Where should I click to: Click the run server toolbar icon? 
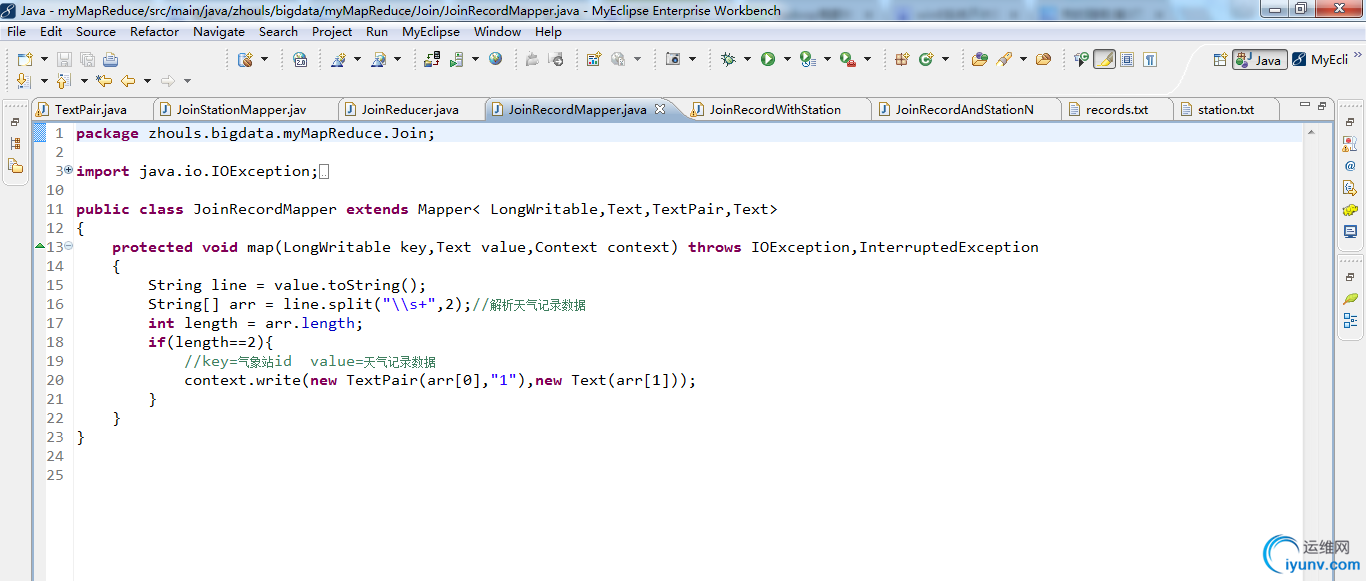[456, 59]
